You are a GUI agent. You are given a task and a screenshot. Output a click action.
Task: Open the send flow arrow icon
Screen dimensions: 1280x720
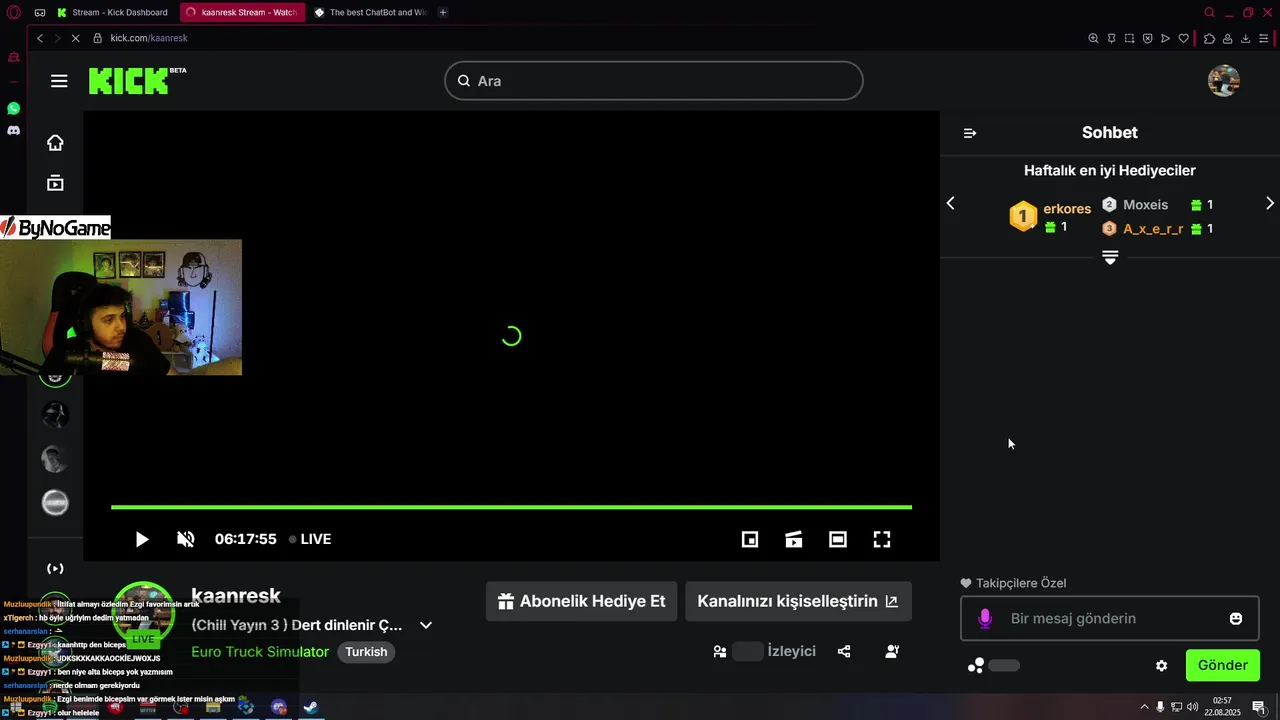tap(1165, 38)
